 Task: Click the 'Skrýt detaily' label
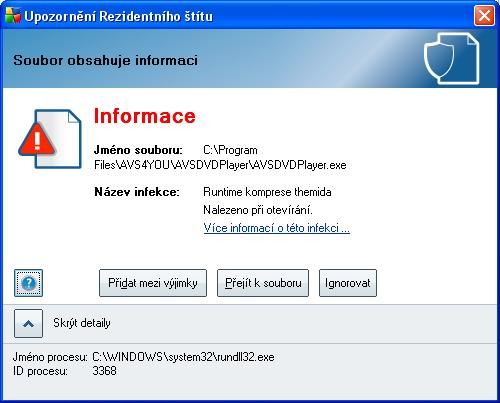(82, 323)
